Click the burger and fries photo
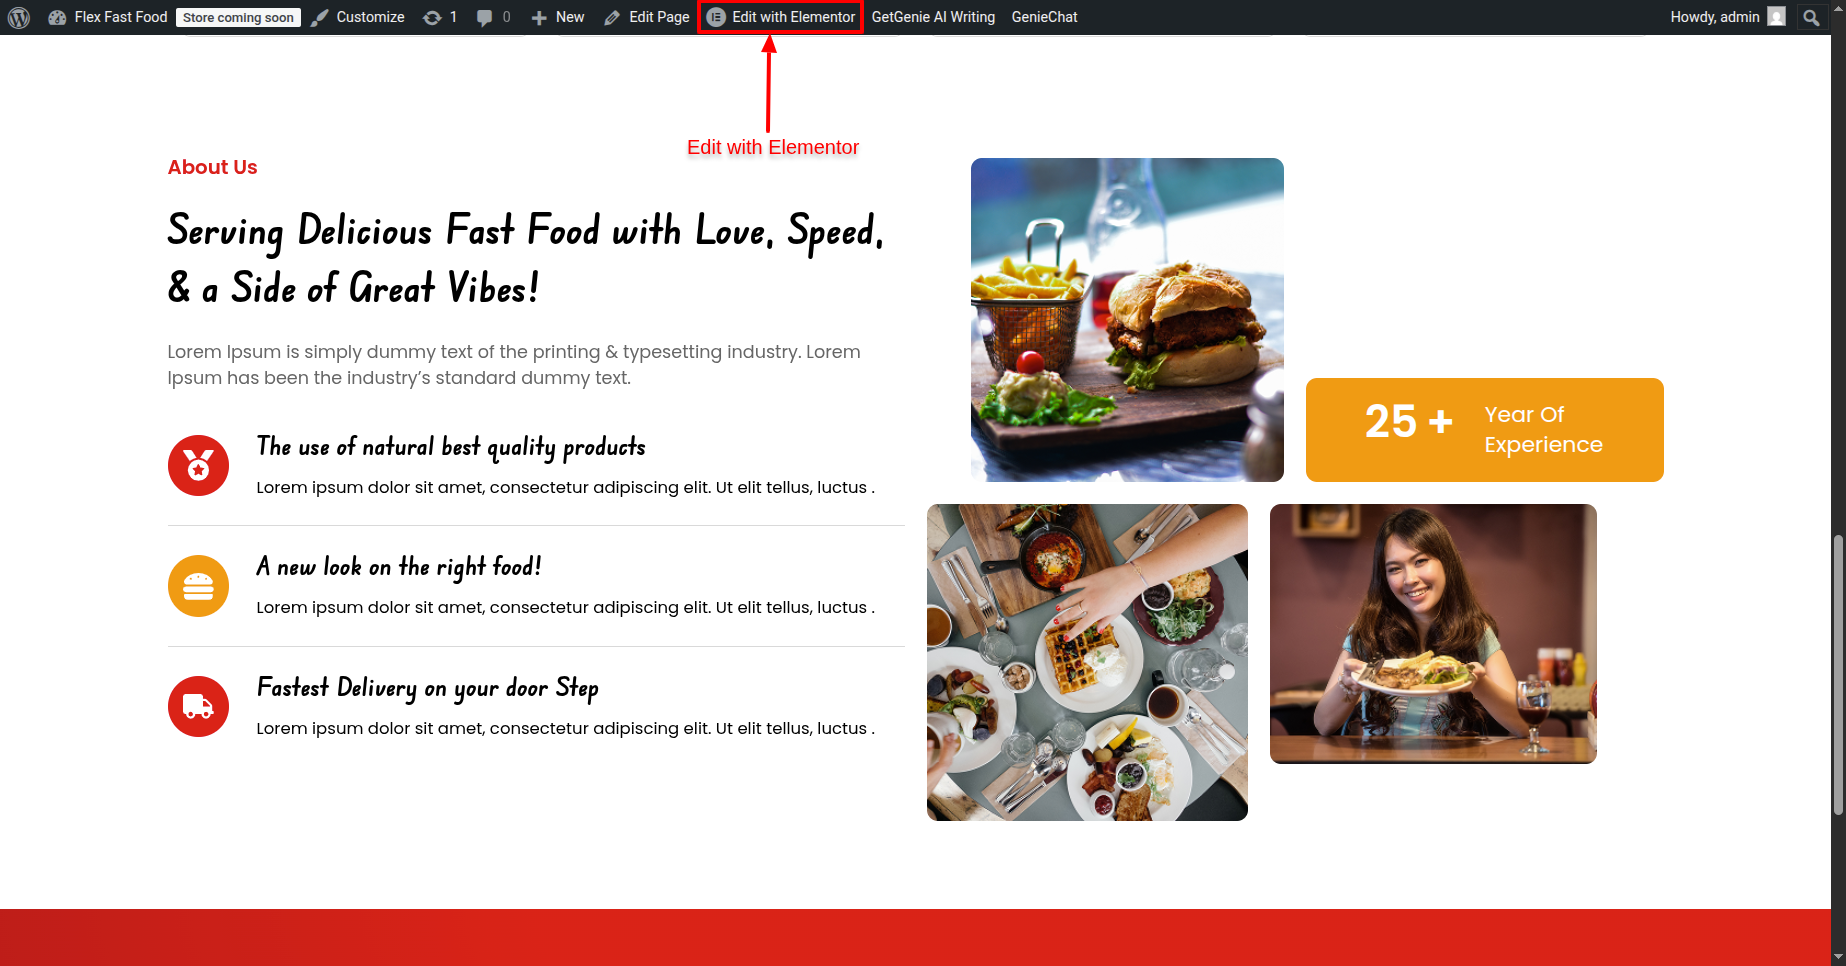Viewport: 1846px width, 966px height. point(1127,320)
